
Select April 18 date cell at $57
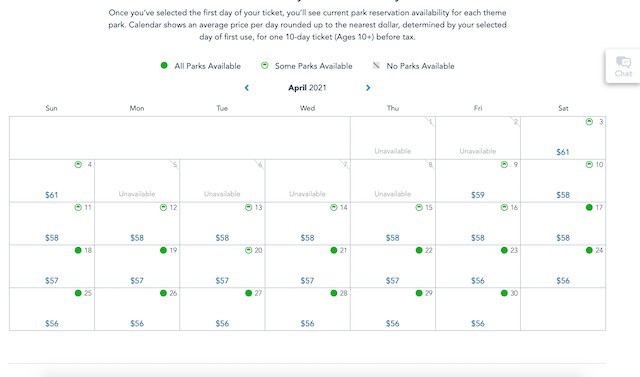click(x=52, y=266)
